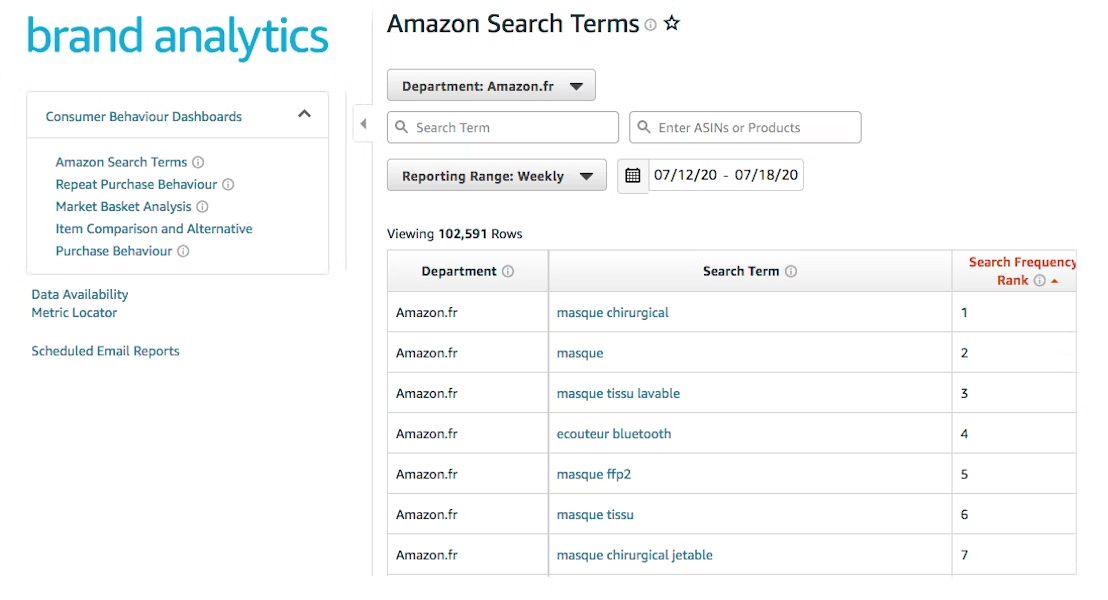This screenshot has width=1108, height=600.
Task: Open the masque ffp2 search term
Action: click(x=594, y=474)
